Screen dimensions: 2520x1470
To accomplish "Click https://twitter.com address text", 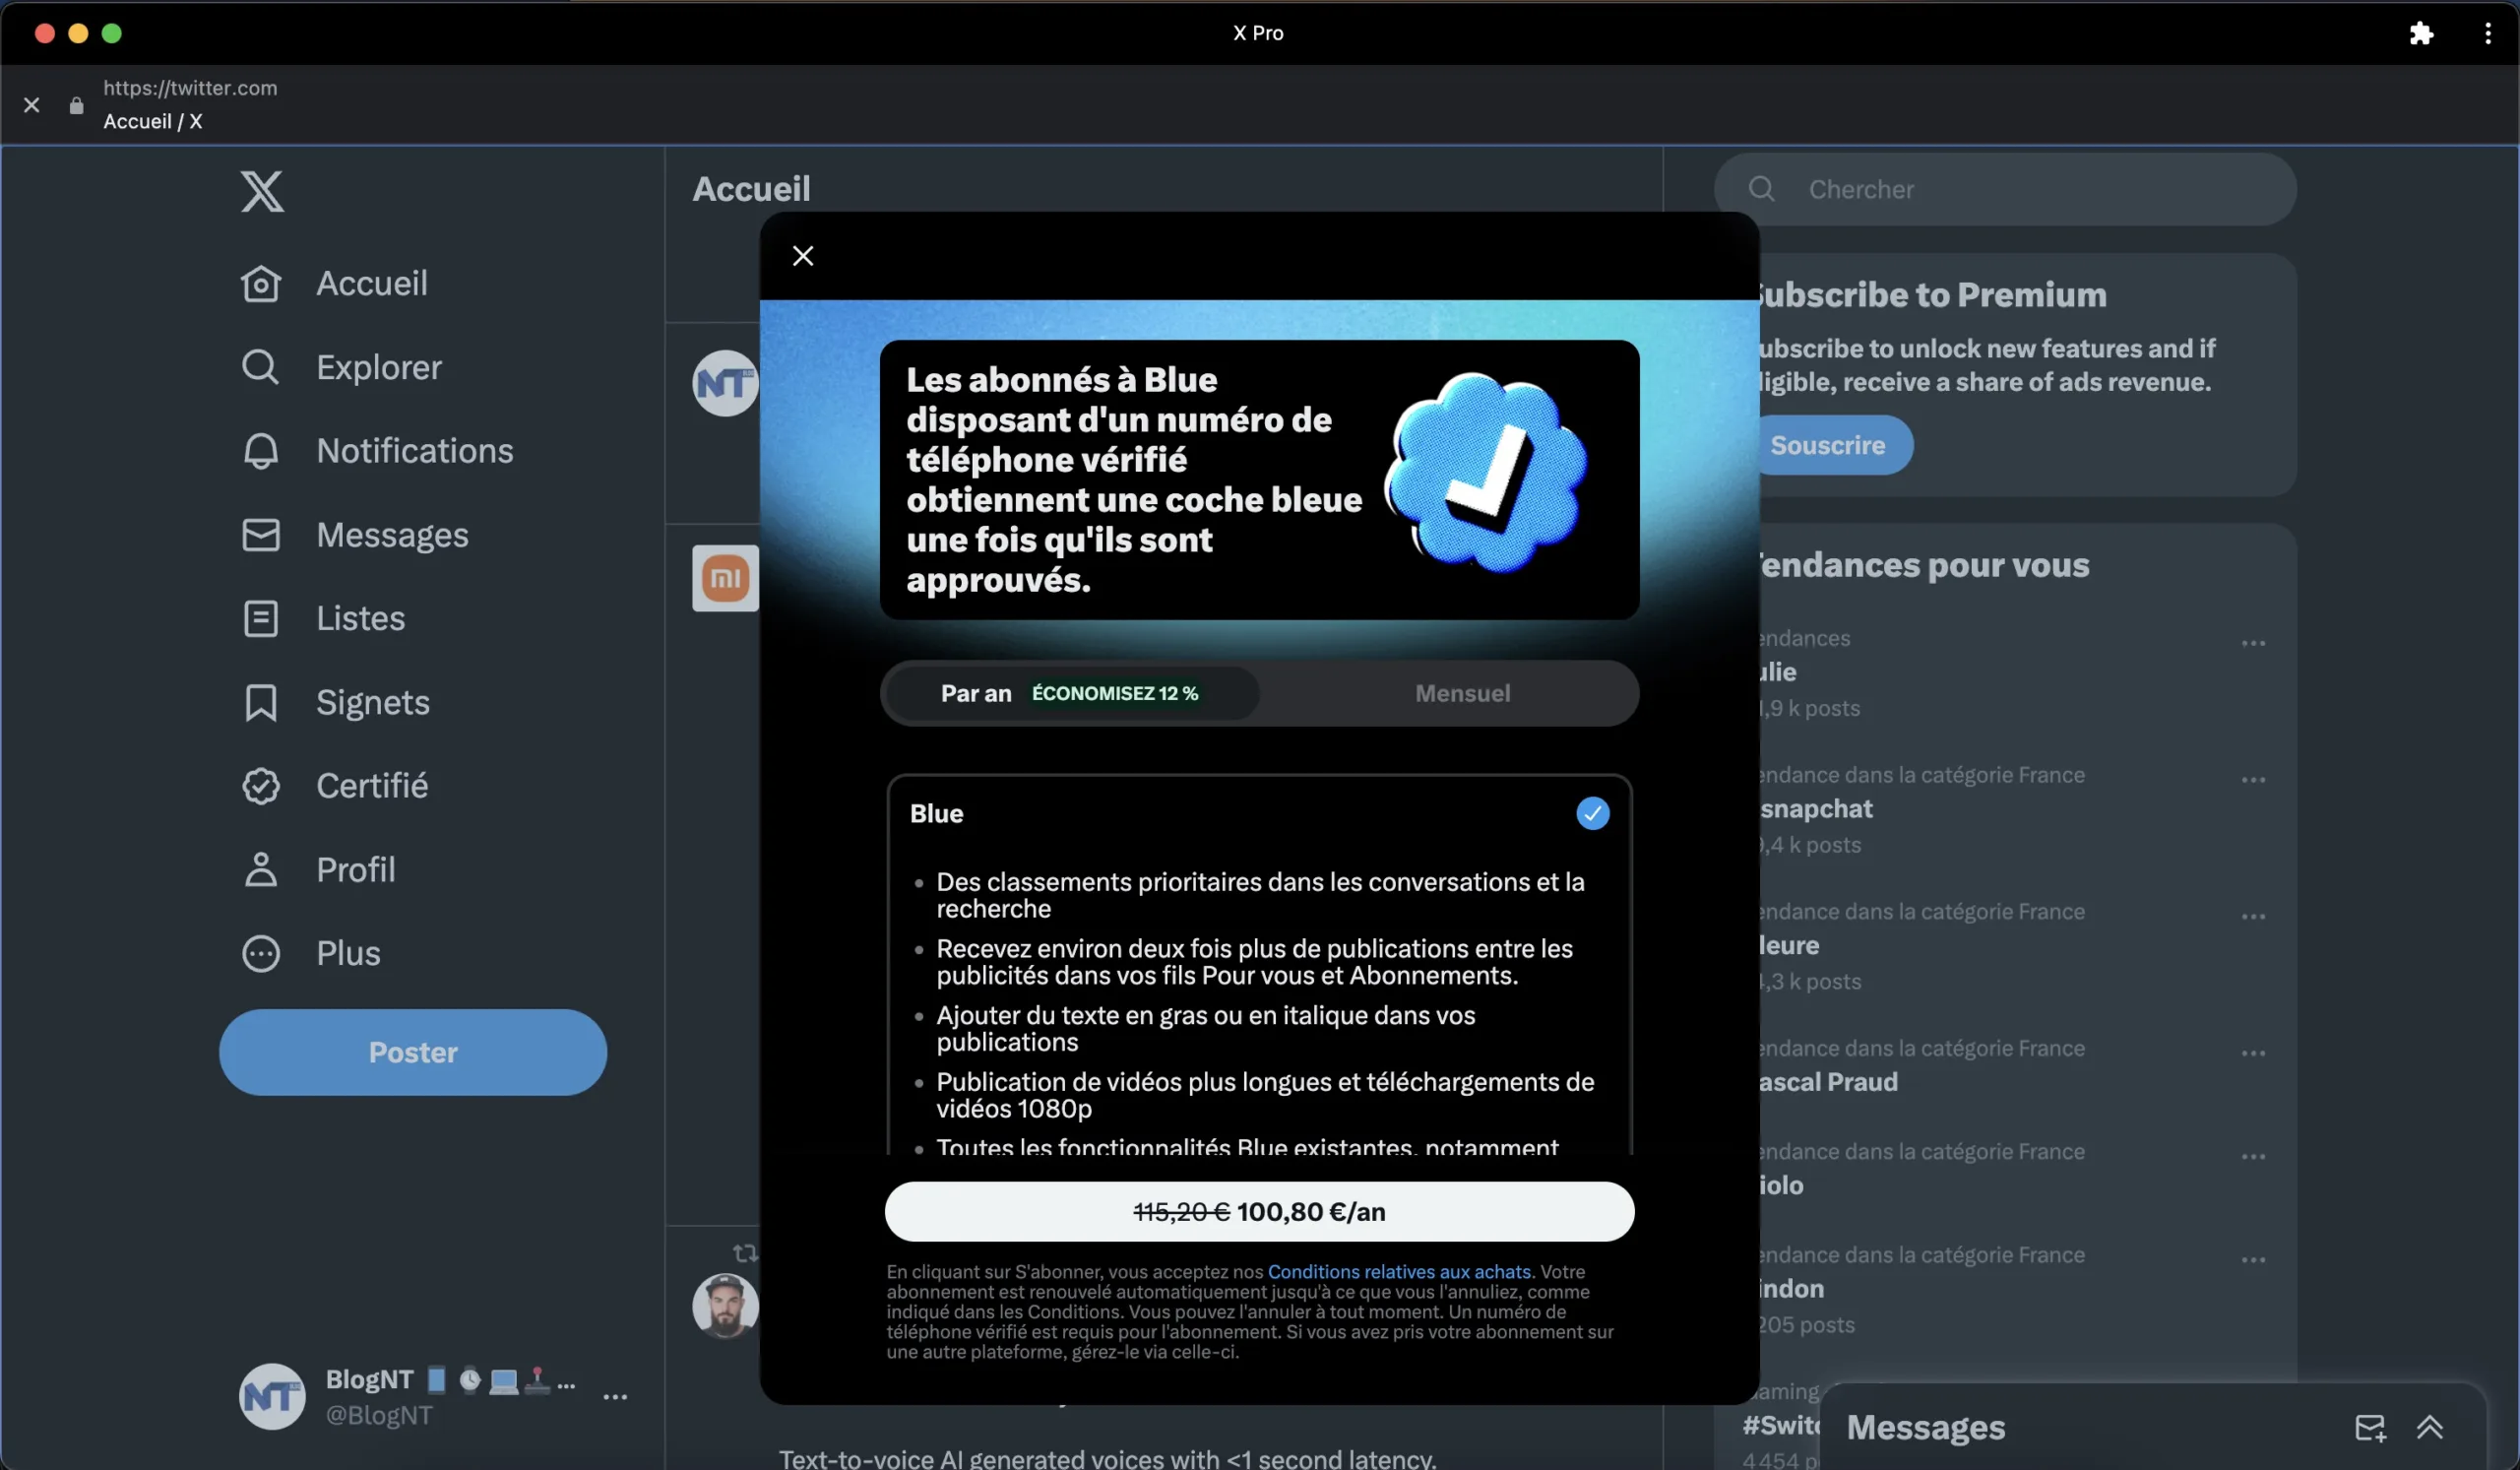I will [190, 88].
